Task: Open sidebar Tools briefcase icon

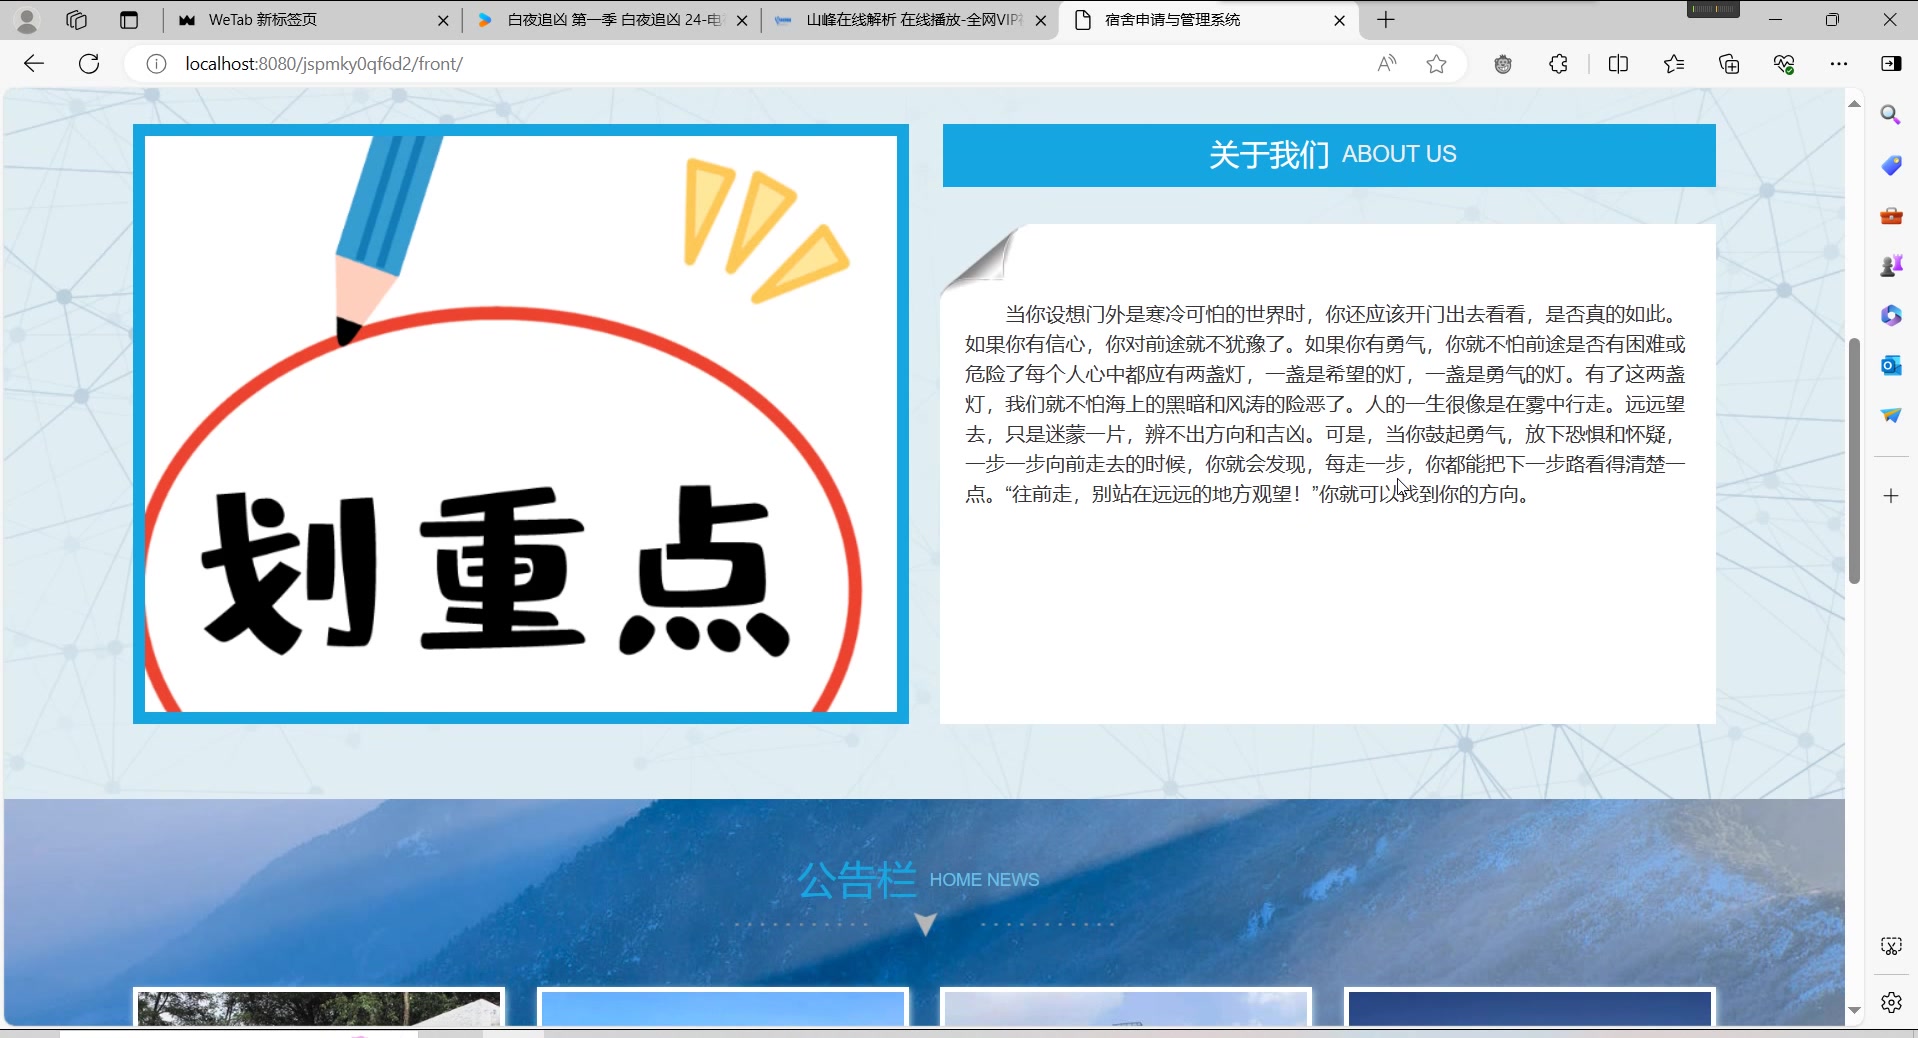Action: 1890,215
